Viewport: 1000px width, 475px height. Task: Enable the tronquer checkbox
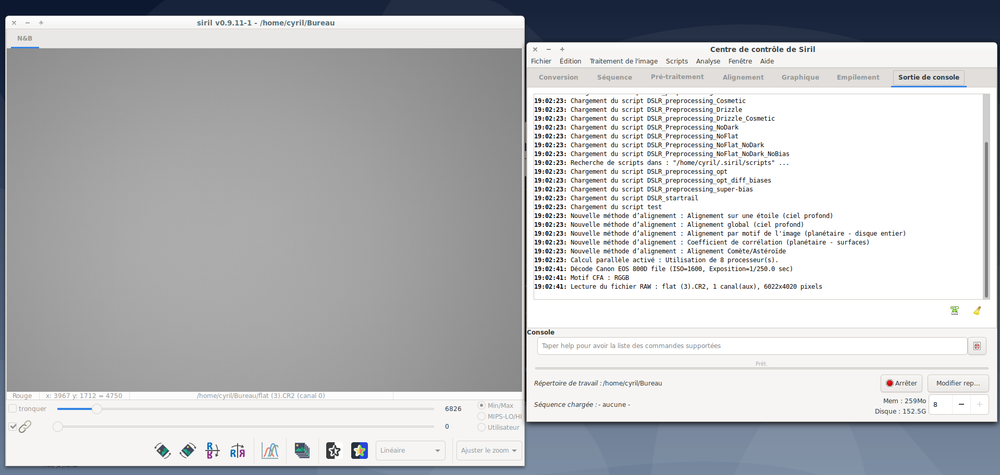[x=13, y=408]
